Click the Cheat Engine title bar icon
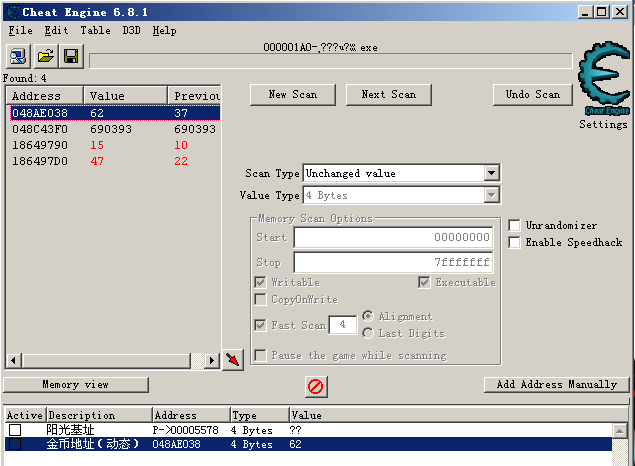This screenshot has height=466, width=635. pos(13,12)
